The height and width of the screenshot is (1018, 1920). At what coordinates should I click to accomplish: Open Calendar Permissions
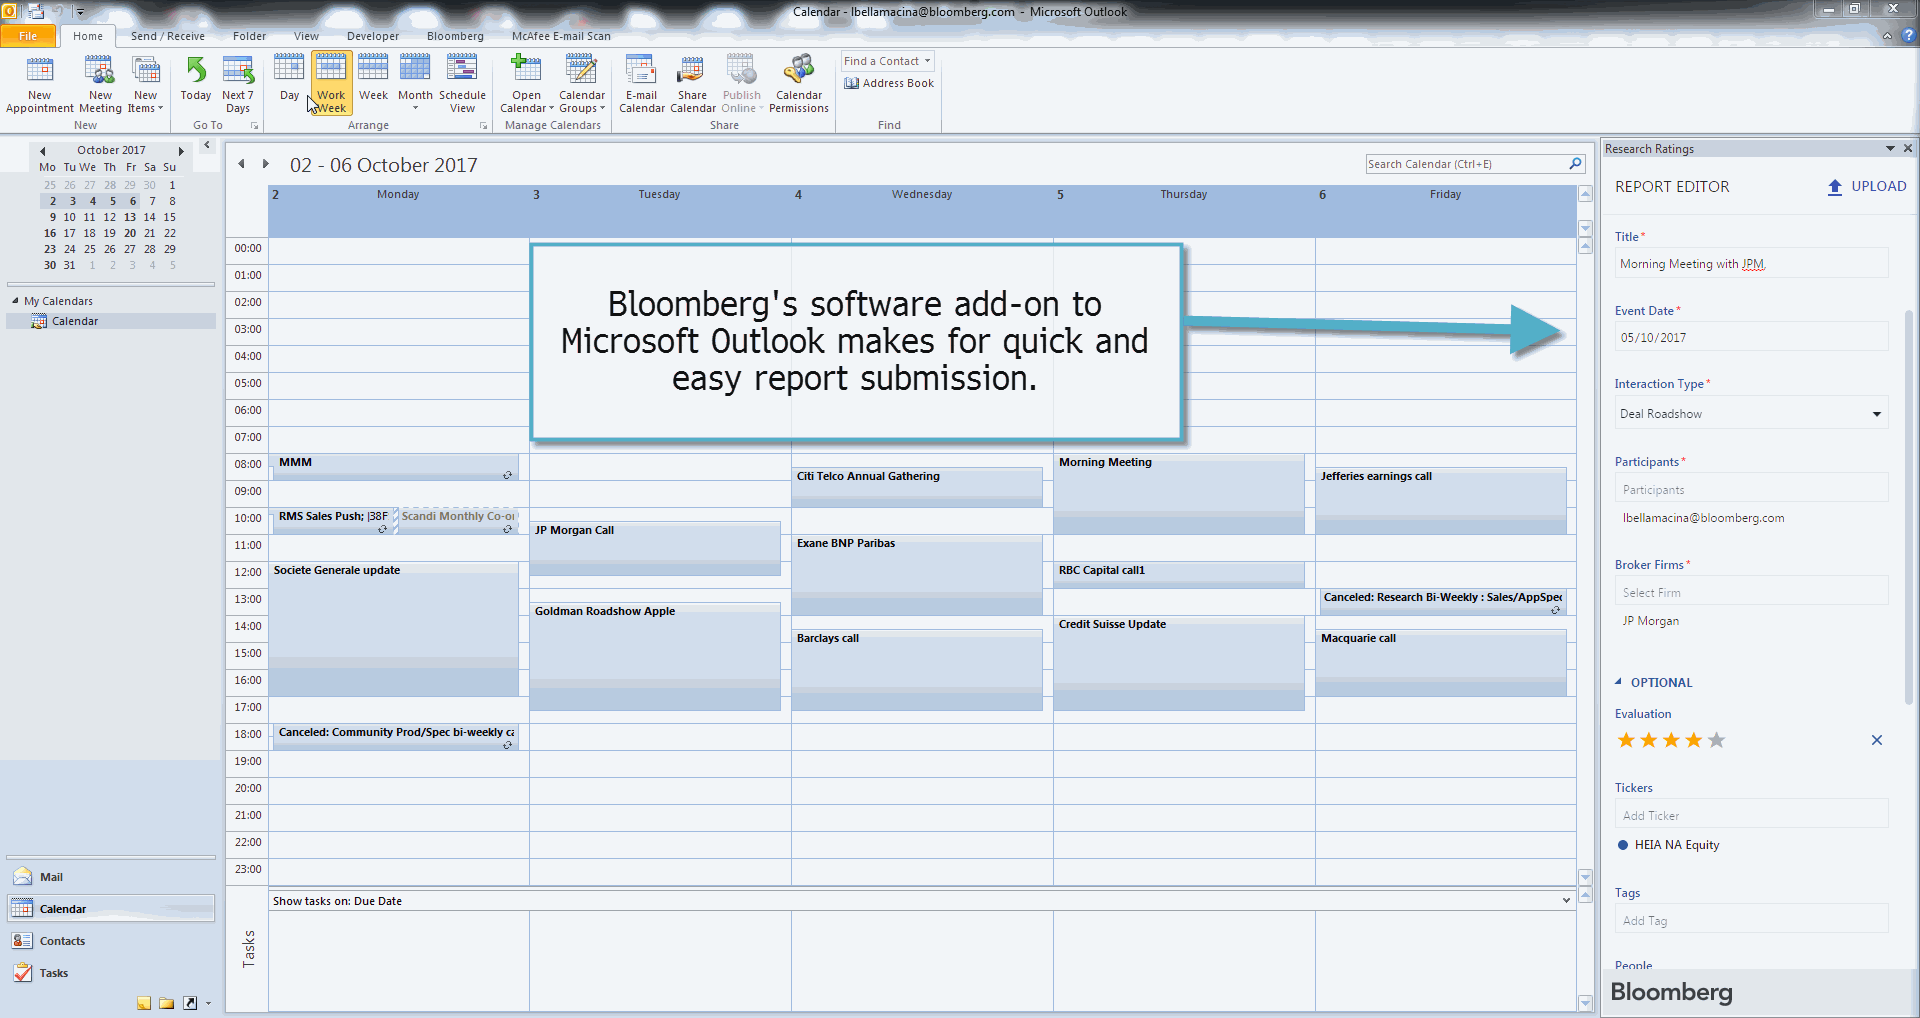point(799,84)
